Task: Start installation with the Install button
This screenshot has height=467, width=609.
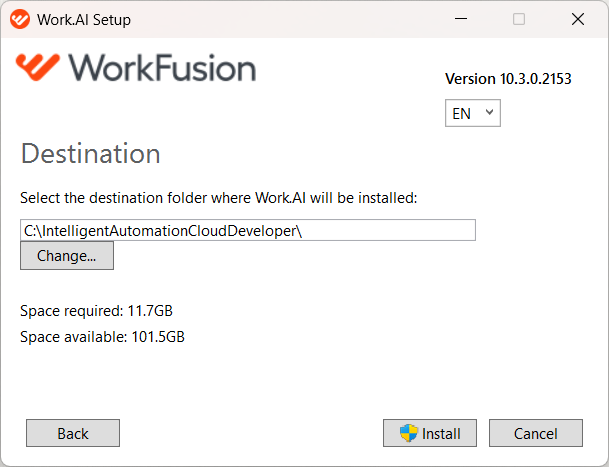Action: point(430,433)
